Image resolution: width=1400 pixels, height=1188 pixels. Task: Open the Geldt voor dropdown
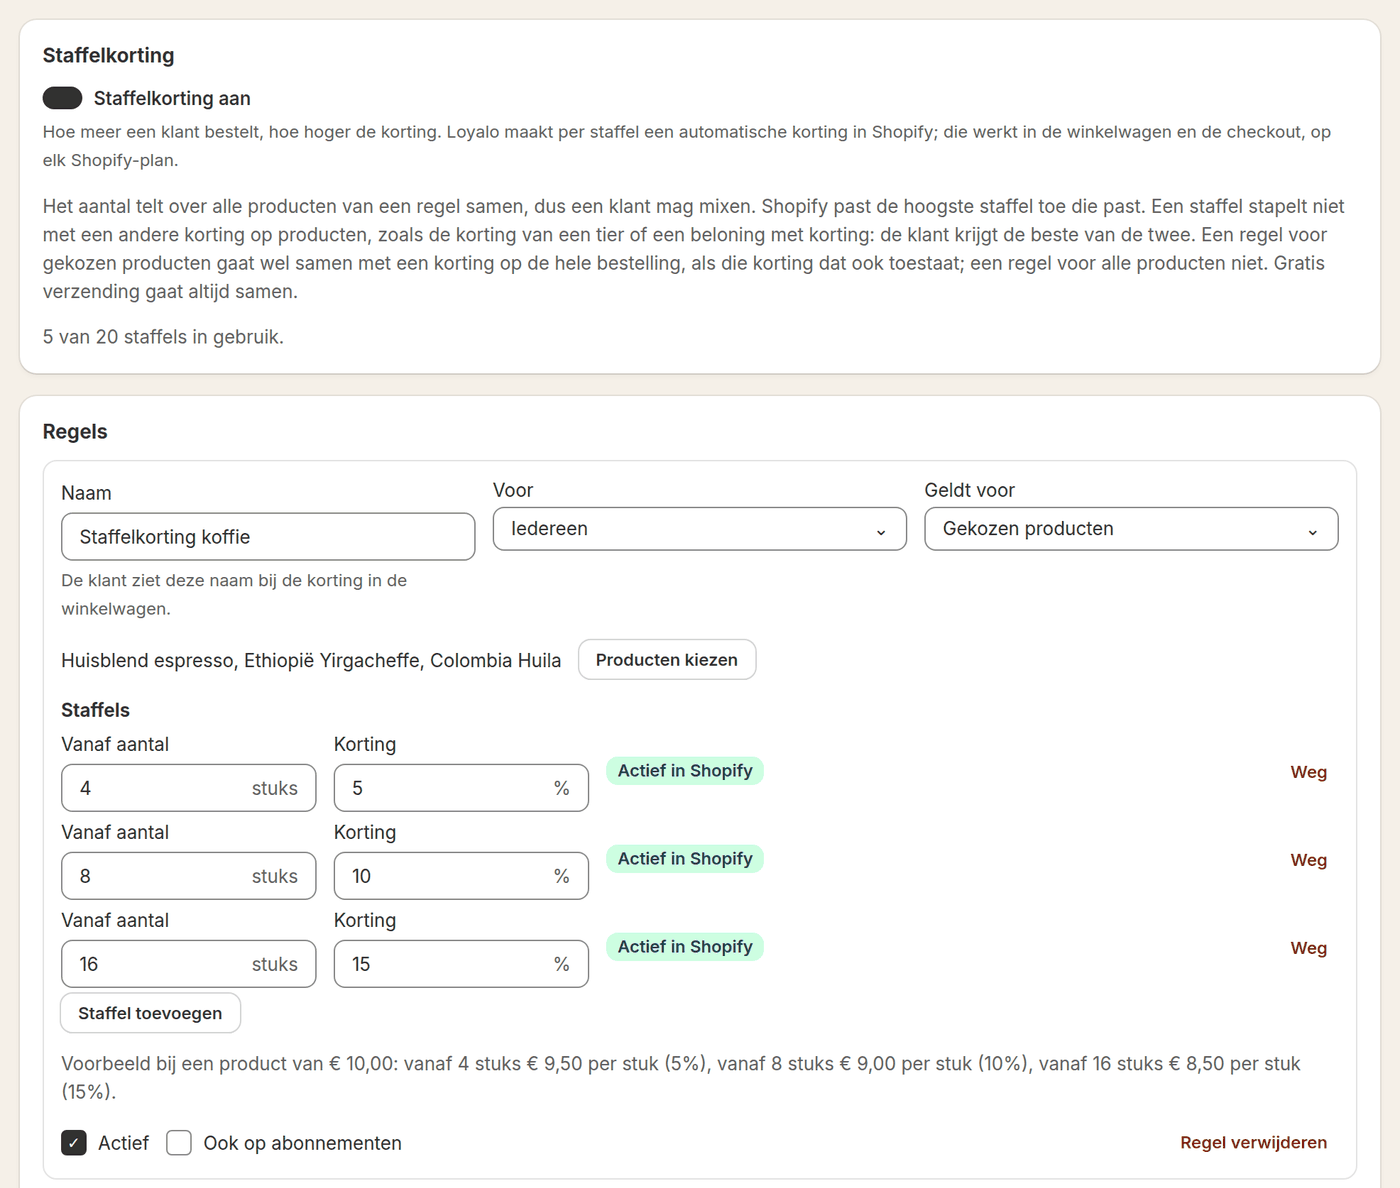(1131, 529)
